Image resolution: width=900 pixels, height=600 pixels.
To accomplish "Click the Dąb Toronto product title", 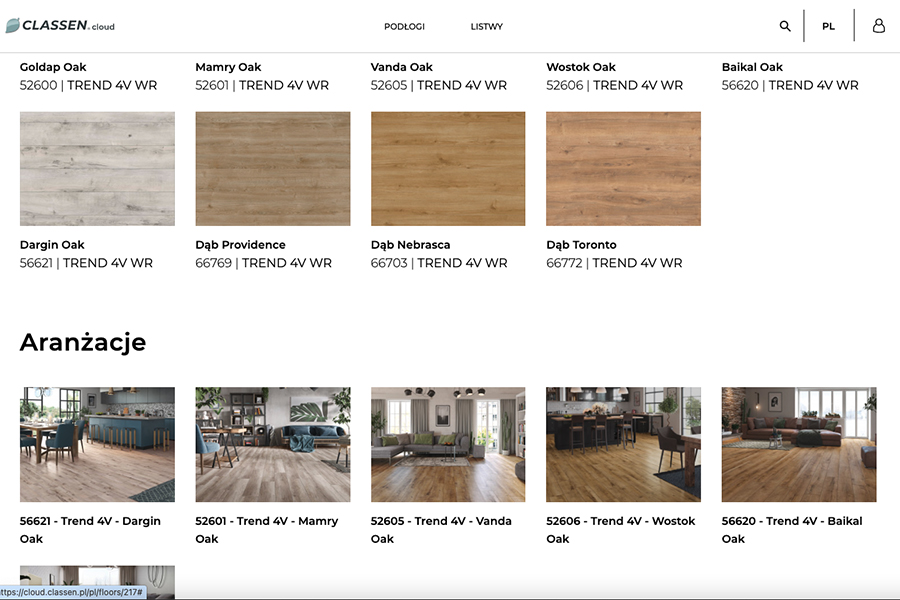I will tap(581, 245).
